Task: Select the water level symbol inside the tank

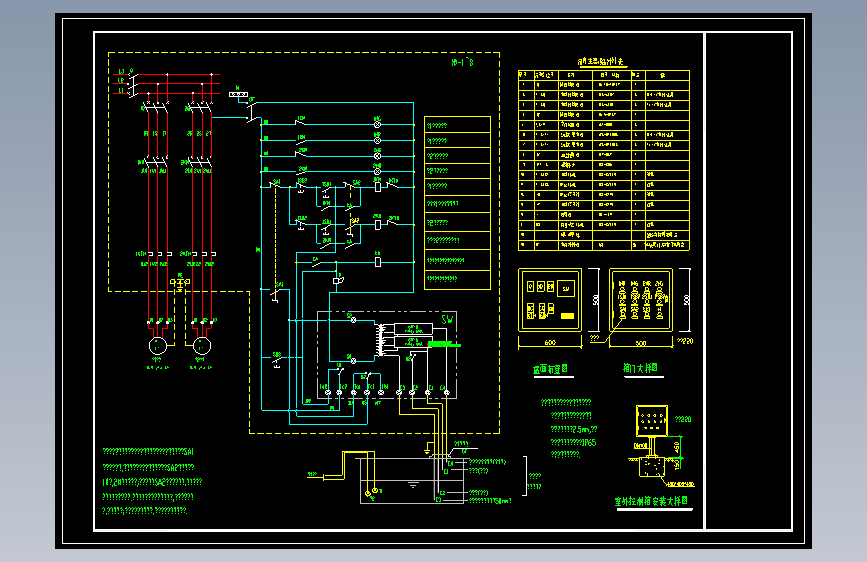Action: (x=413, y=486)
